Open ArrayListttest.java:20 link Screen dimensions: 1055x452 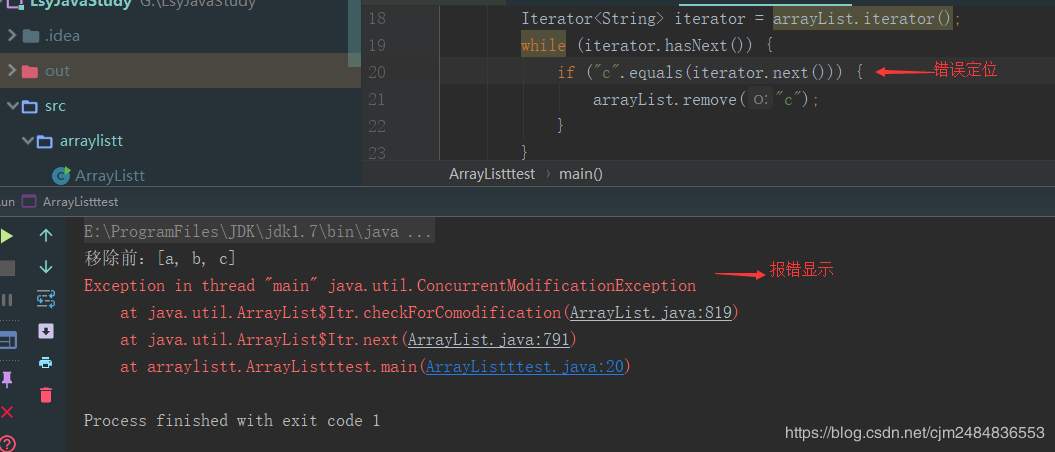(525, 367)
